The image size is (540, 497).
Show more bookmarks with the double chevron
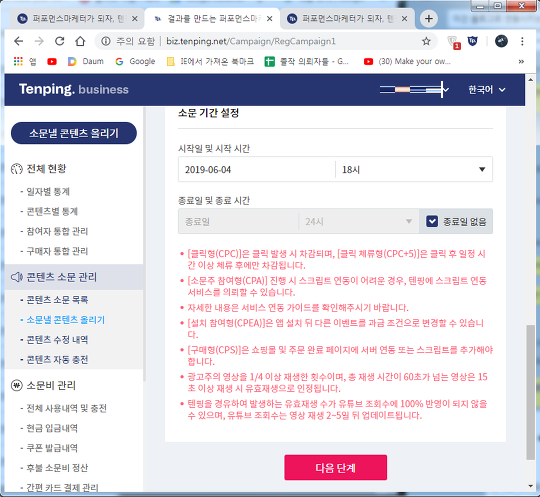click(521, 61)
